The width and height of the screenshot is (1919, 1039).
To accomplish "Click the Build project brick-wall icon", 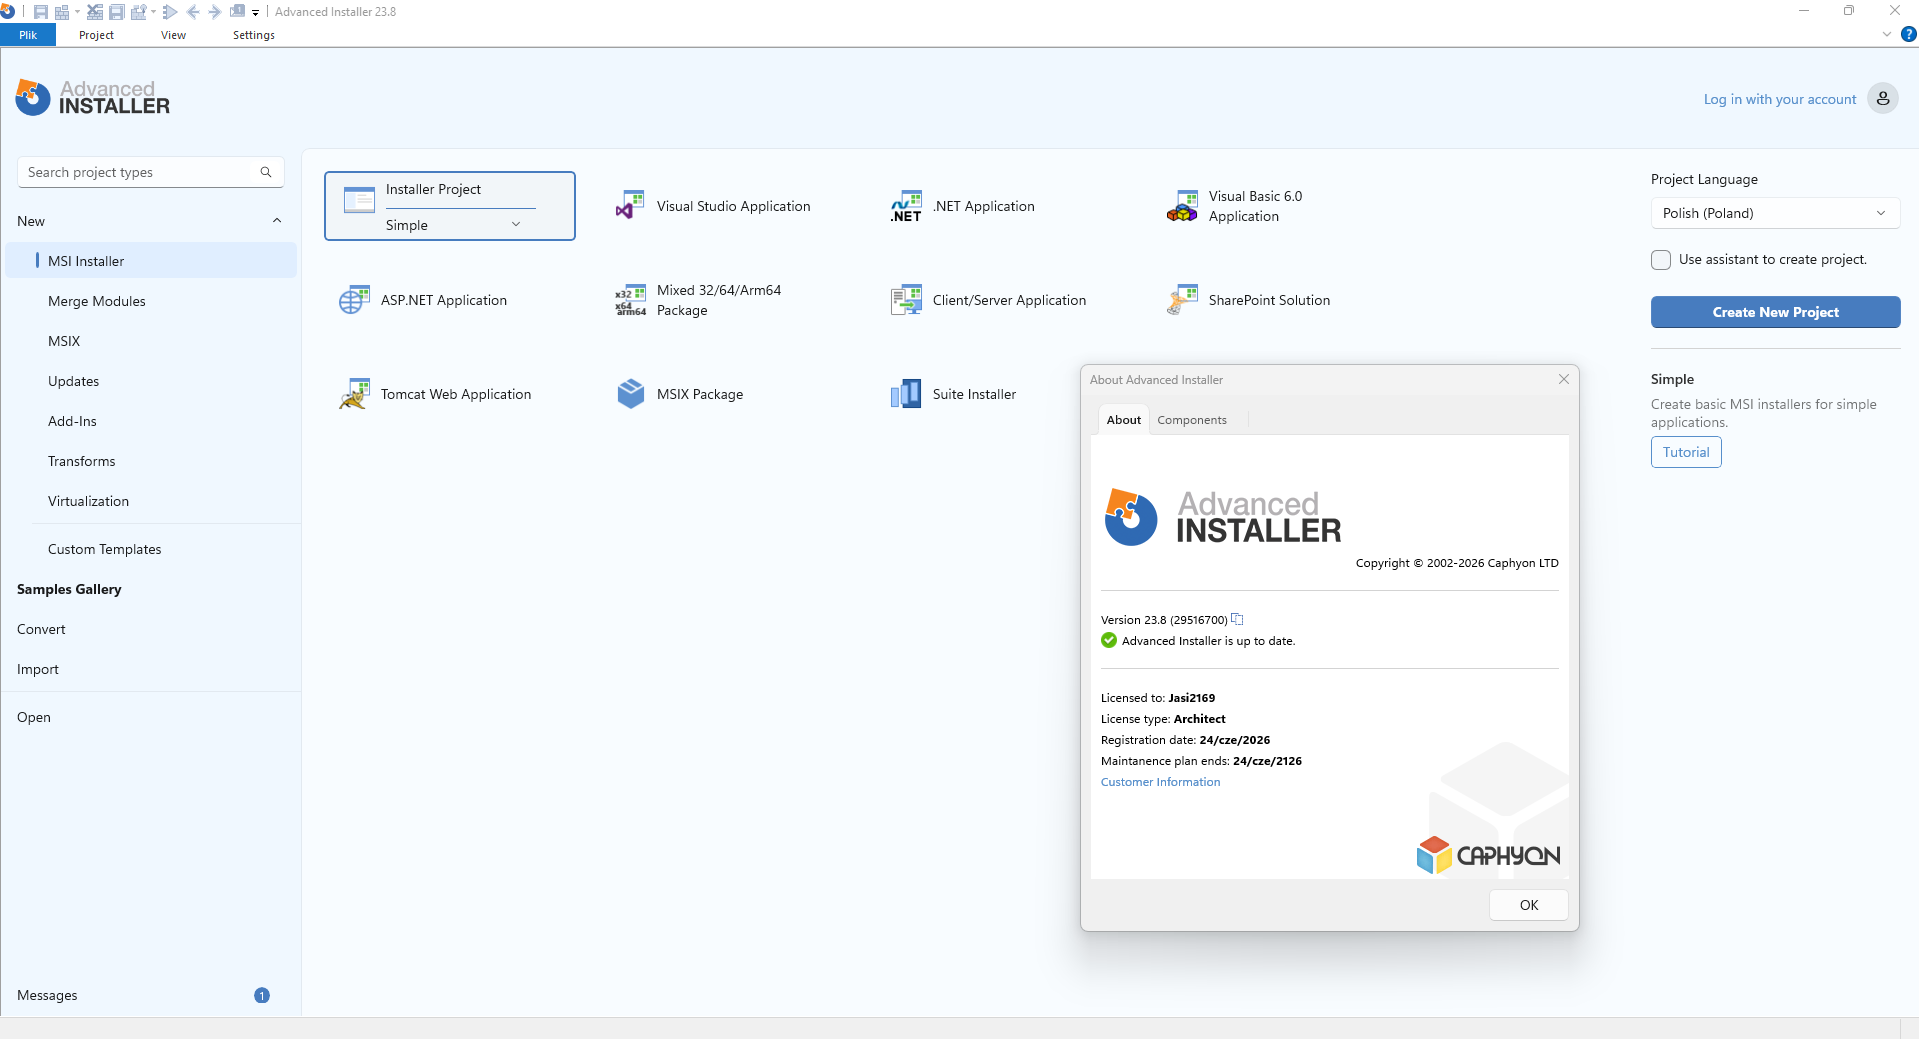I will [x=62, y=12].
